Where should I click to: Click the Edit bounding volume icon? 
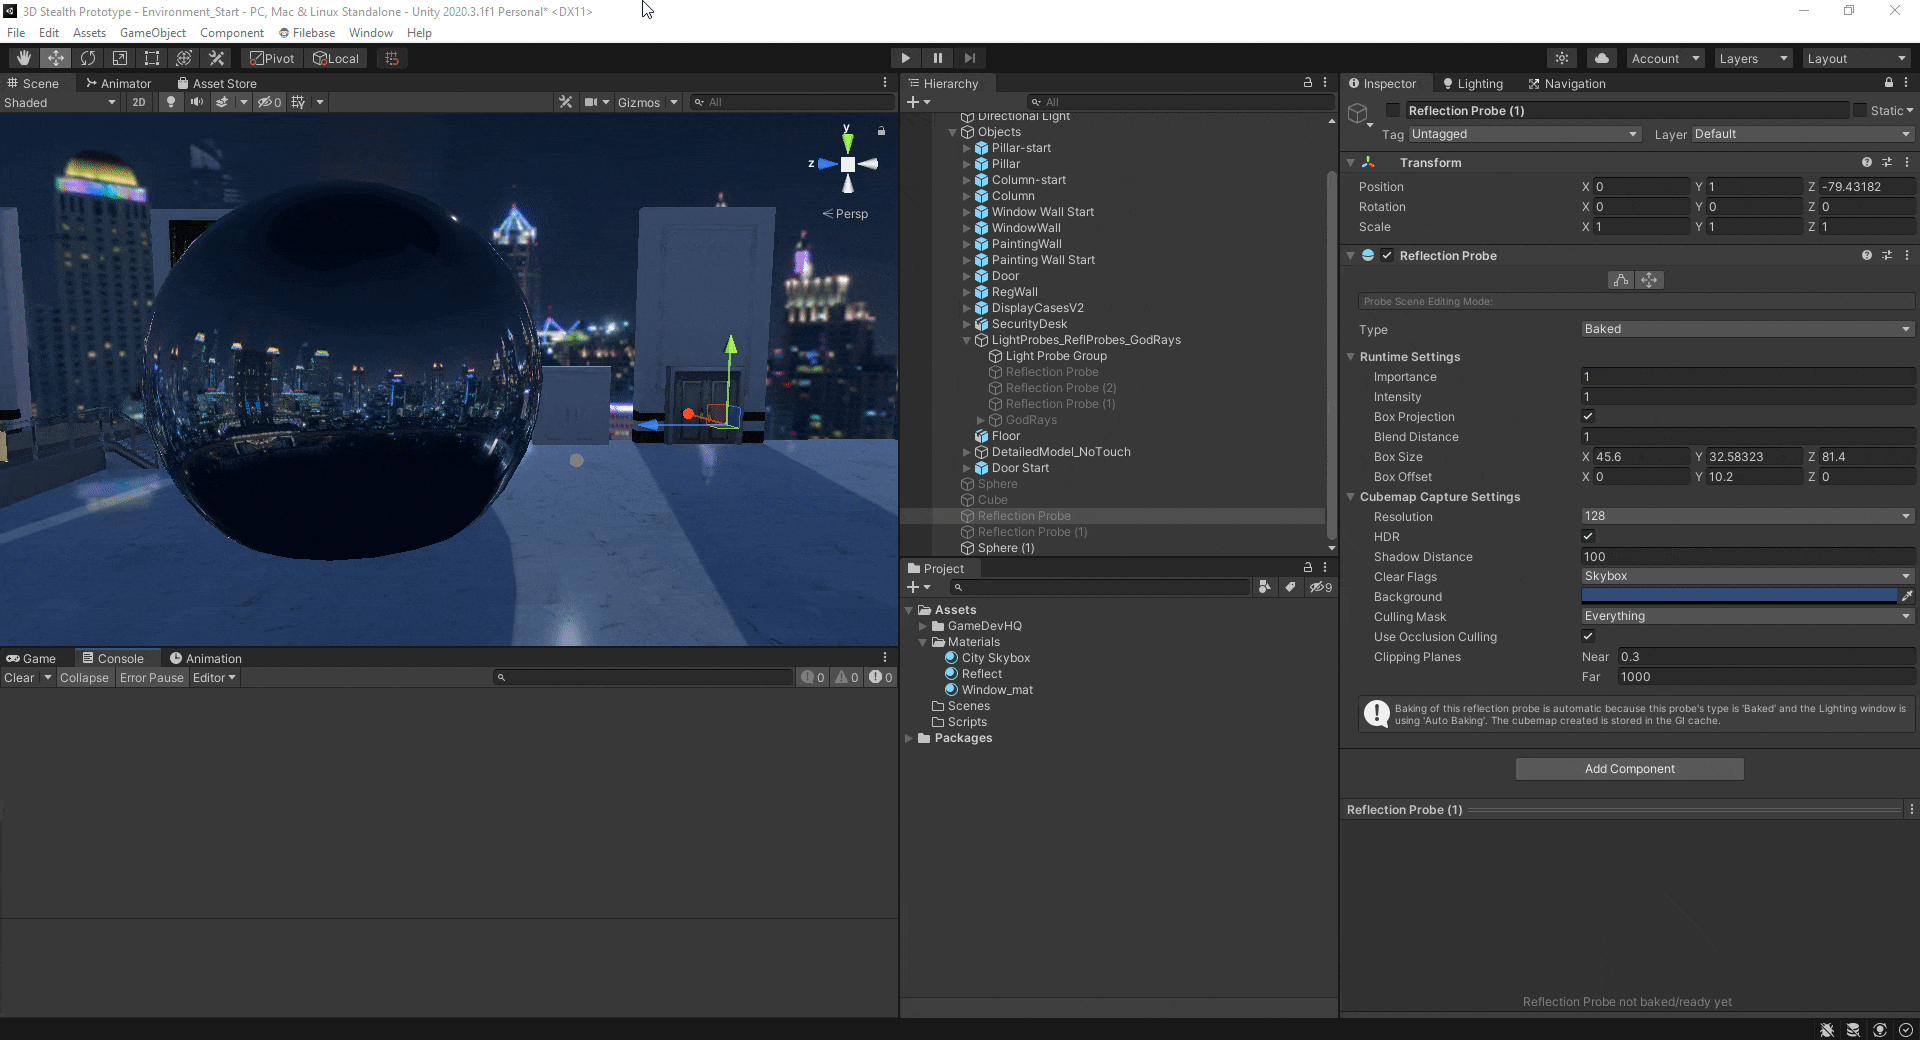1621,280
